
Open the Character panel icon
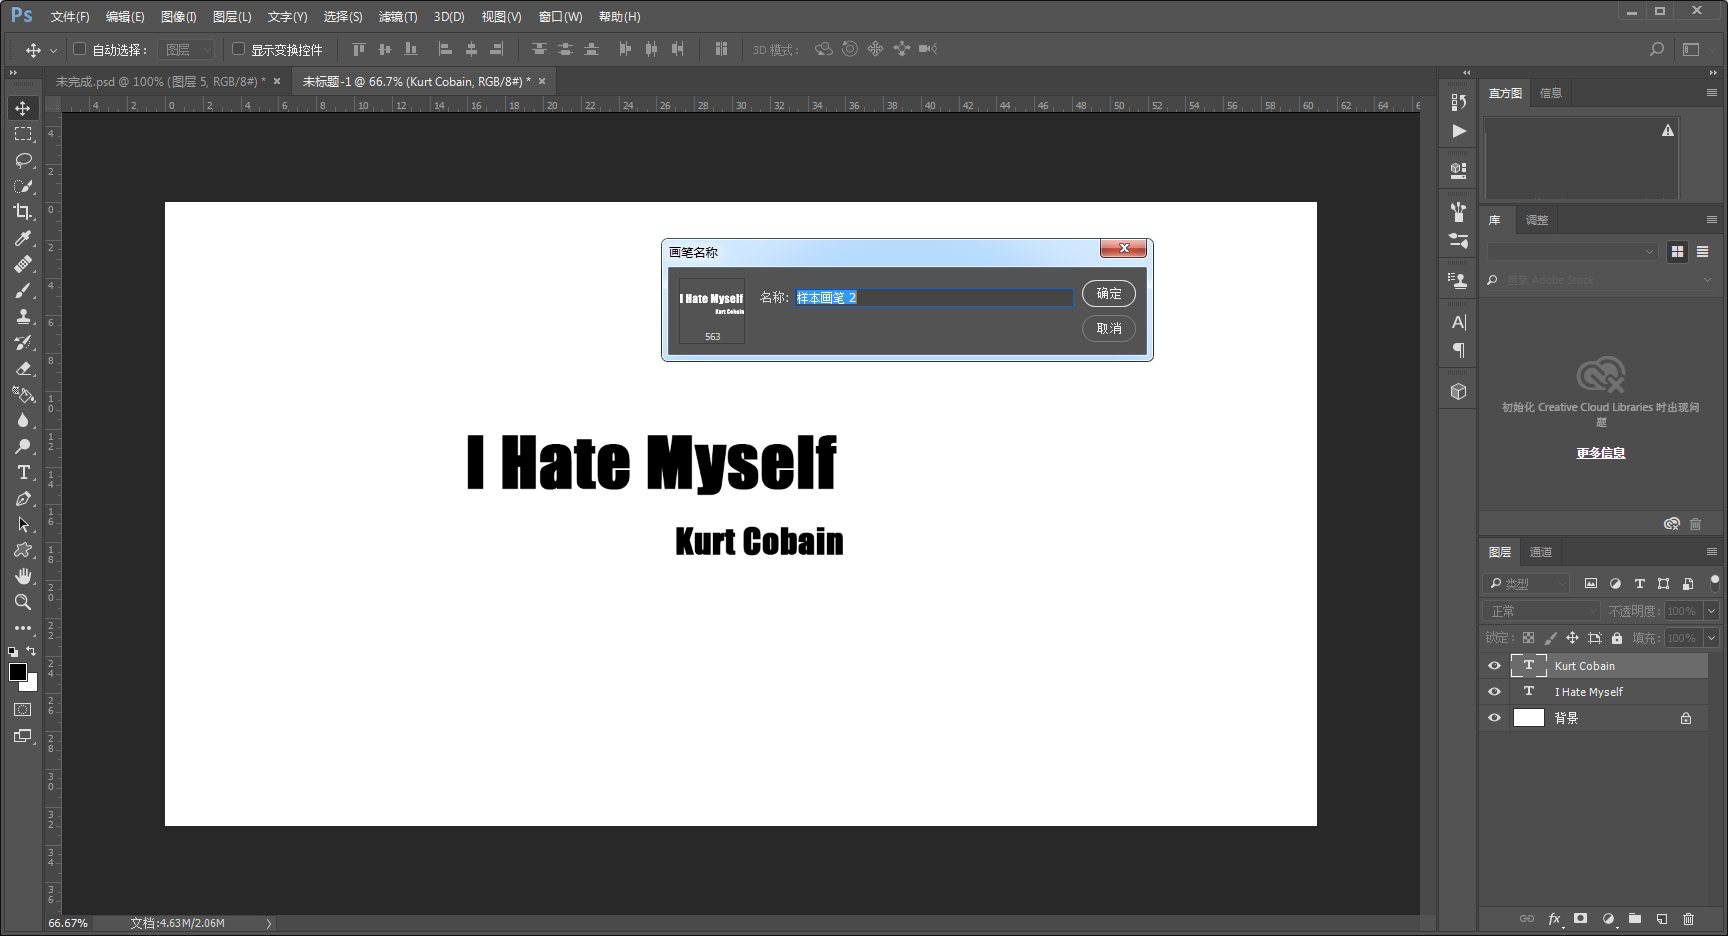click(x=1459, y=322)
